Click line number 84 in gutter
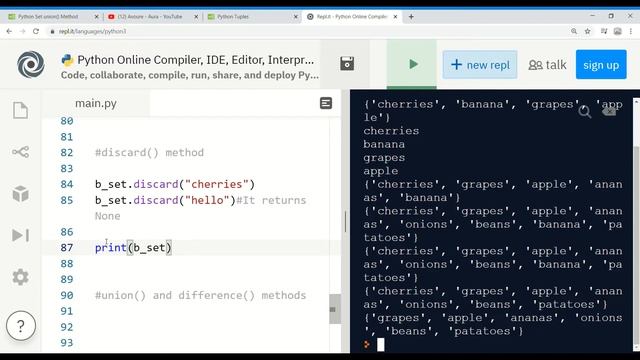This screenshot has height=360, width=640. pos(67,184)
